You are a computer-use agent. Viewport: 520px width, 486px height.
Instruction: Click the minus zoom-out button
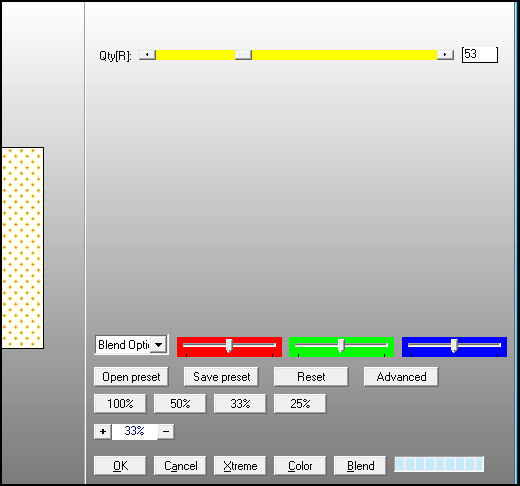tap(166, 432)
